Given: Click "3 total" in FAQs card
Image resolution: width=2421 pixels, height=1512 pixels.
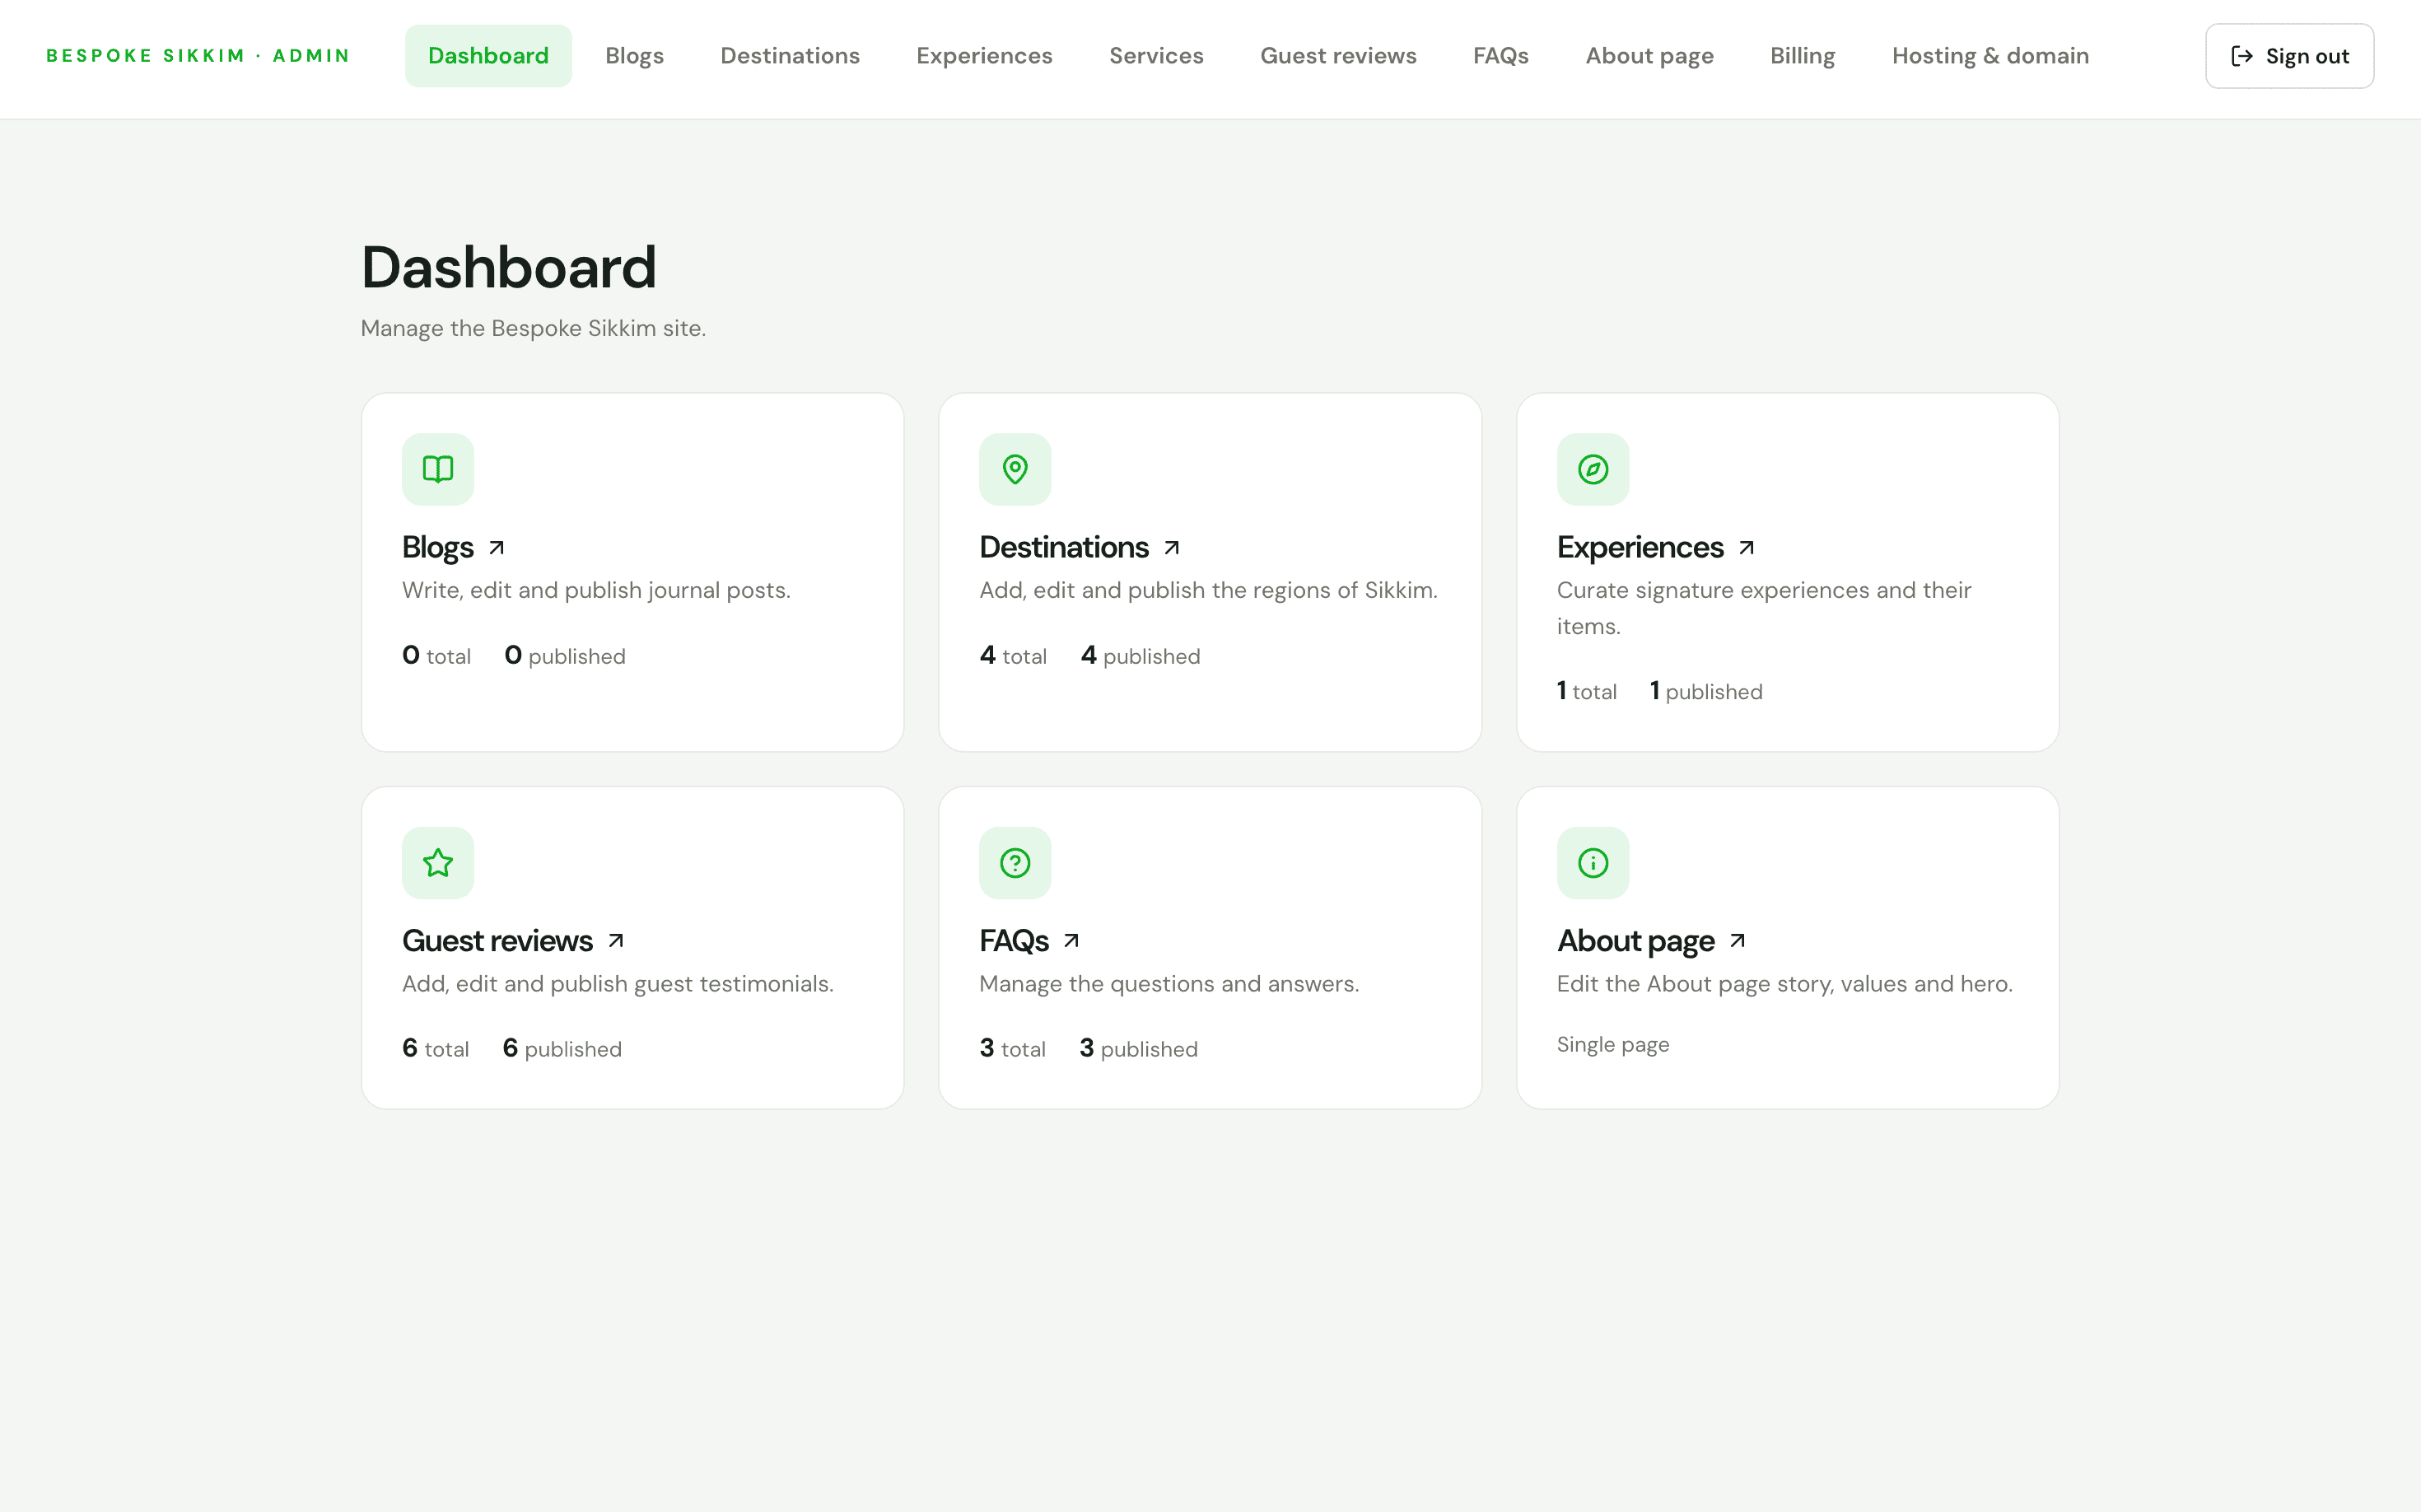Looking at the screenshot, I should point(1012,1049).
